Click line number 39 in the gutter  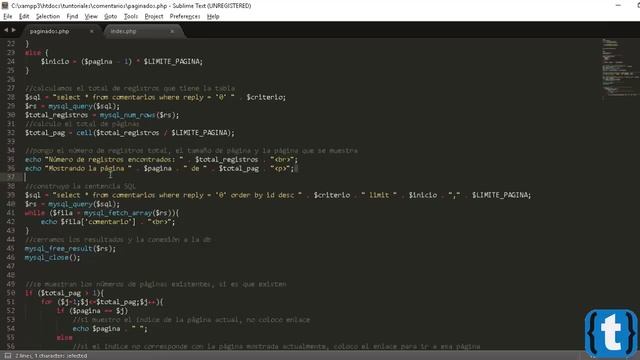pos(11,195)
